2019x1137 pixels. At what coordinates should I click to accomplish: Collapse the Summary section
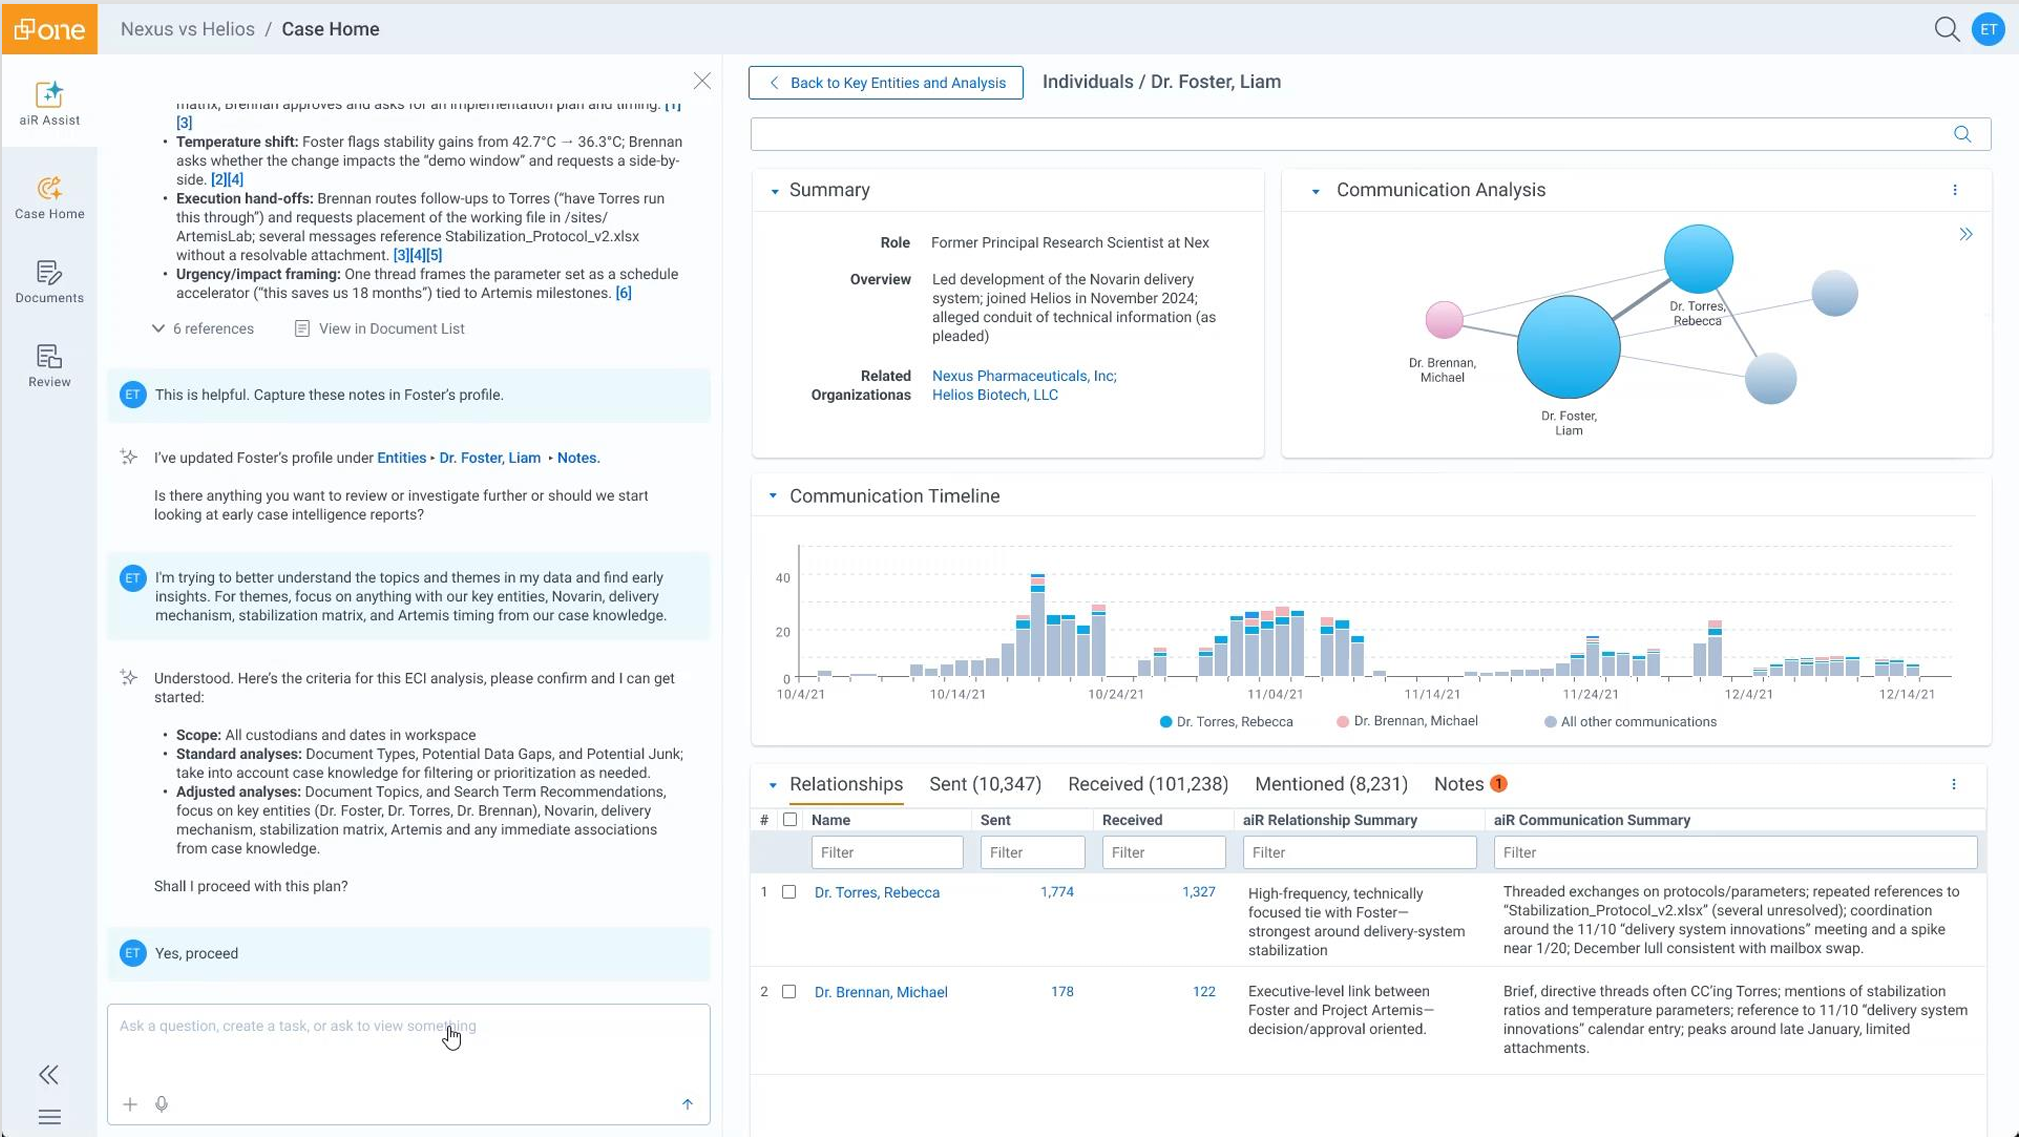point(774,191)
